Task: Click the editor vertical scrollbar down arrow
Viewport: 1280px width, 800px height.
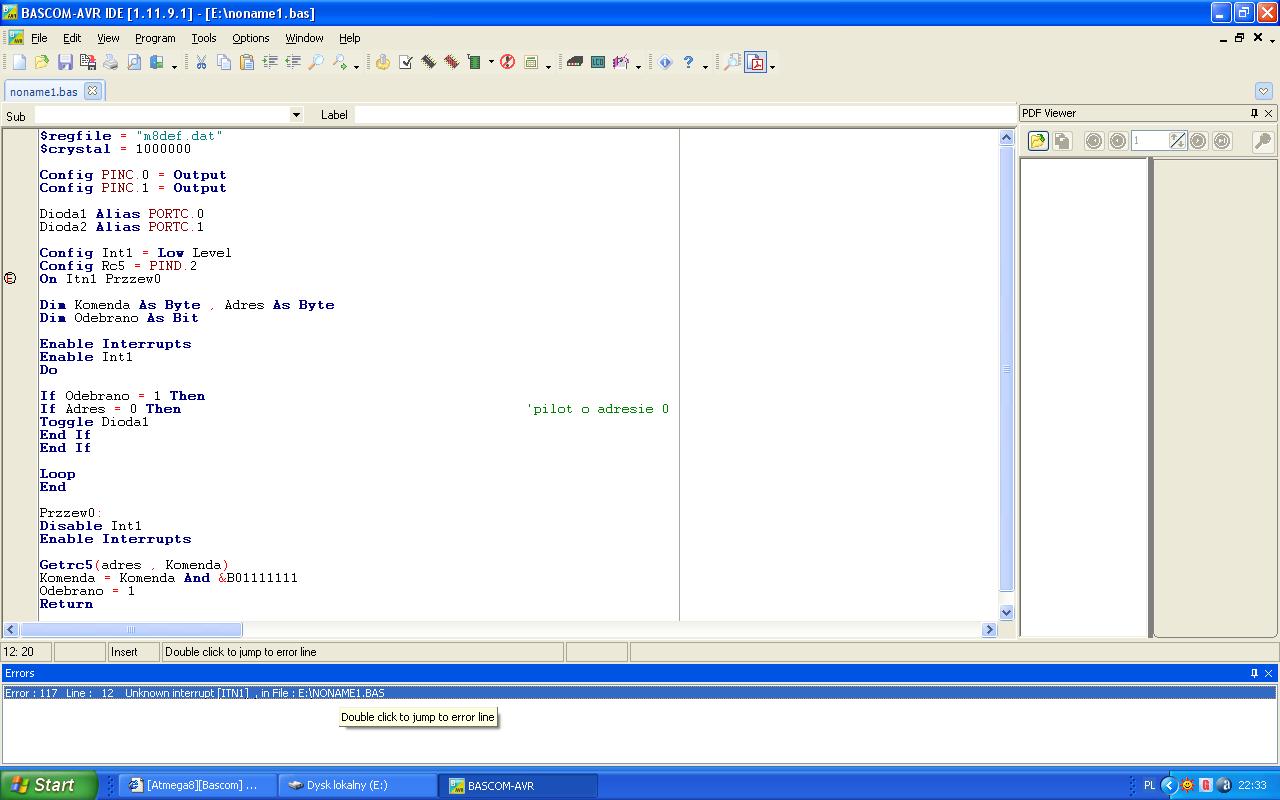Action: [x=1007, y=612]
